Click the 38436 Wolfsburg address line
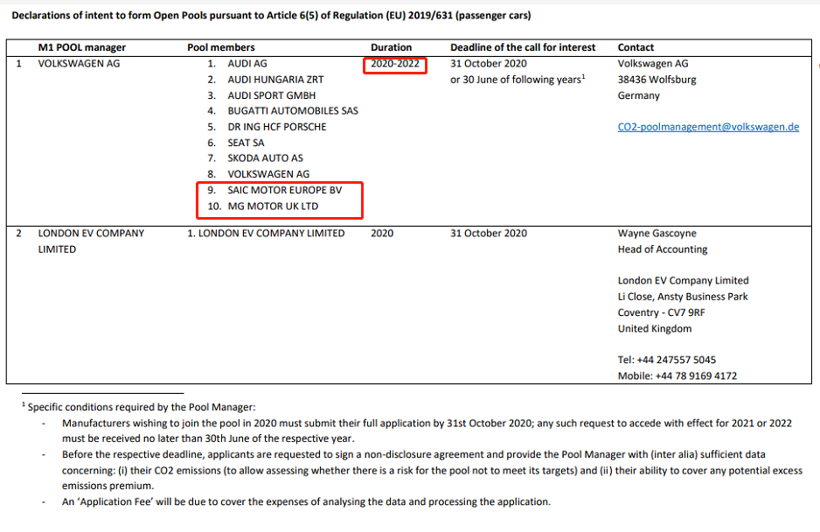 pos(657,80)
